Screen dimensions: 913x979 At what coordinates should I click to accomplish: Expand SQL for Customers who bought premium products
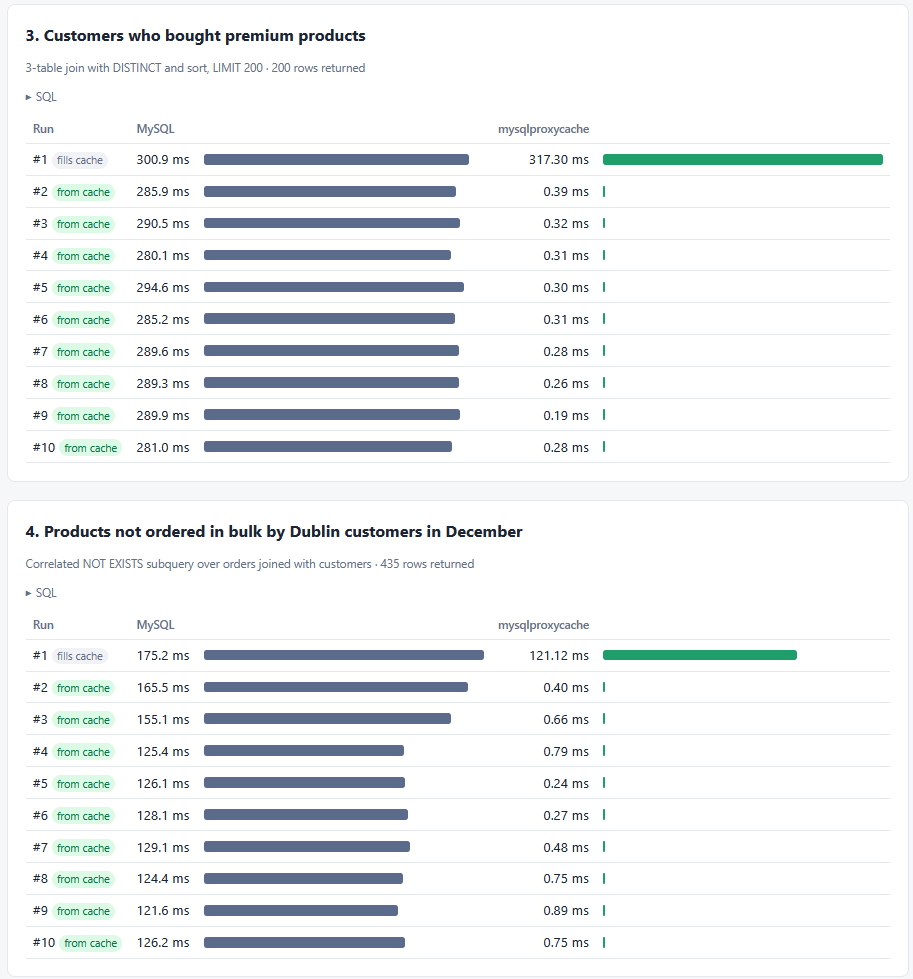pos(41,97)
